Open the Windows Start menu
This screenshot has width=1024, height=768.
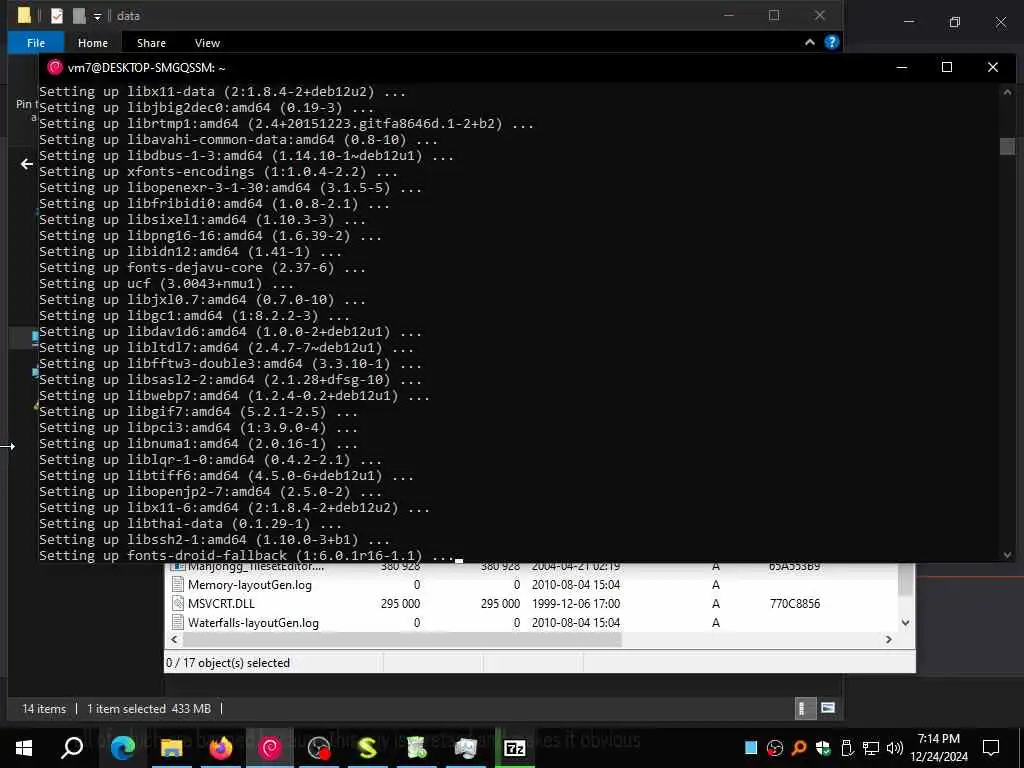pyautogui.click(x=24, y=748)
